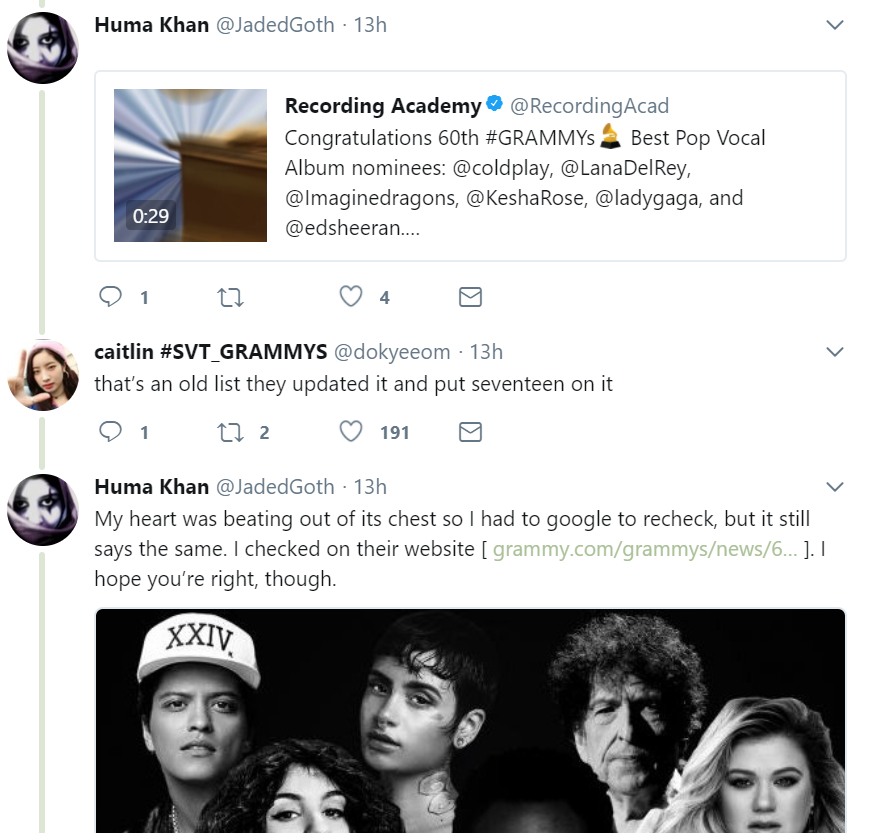Click the @dokyeeom username handle
The image size is (878, 833).
click(x=392, y=352)
